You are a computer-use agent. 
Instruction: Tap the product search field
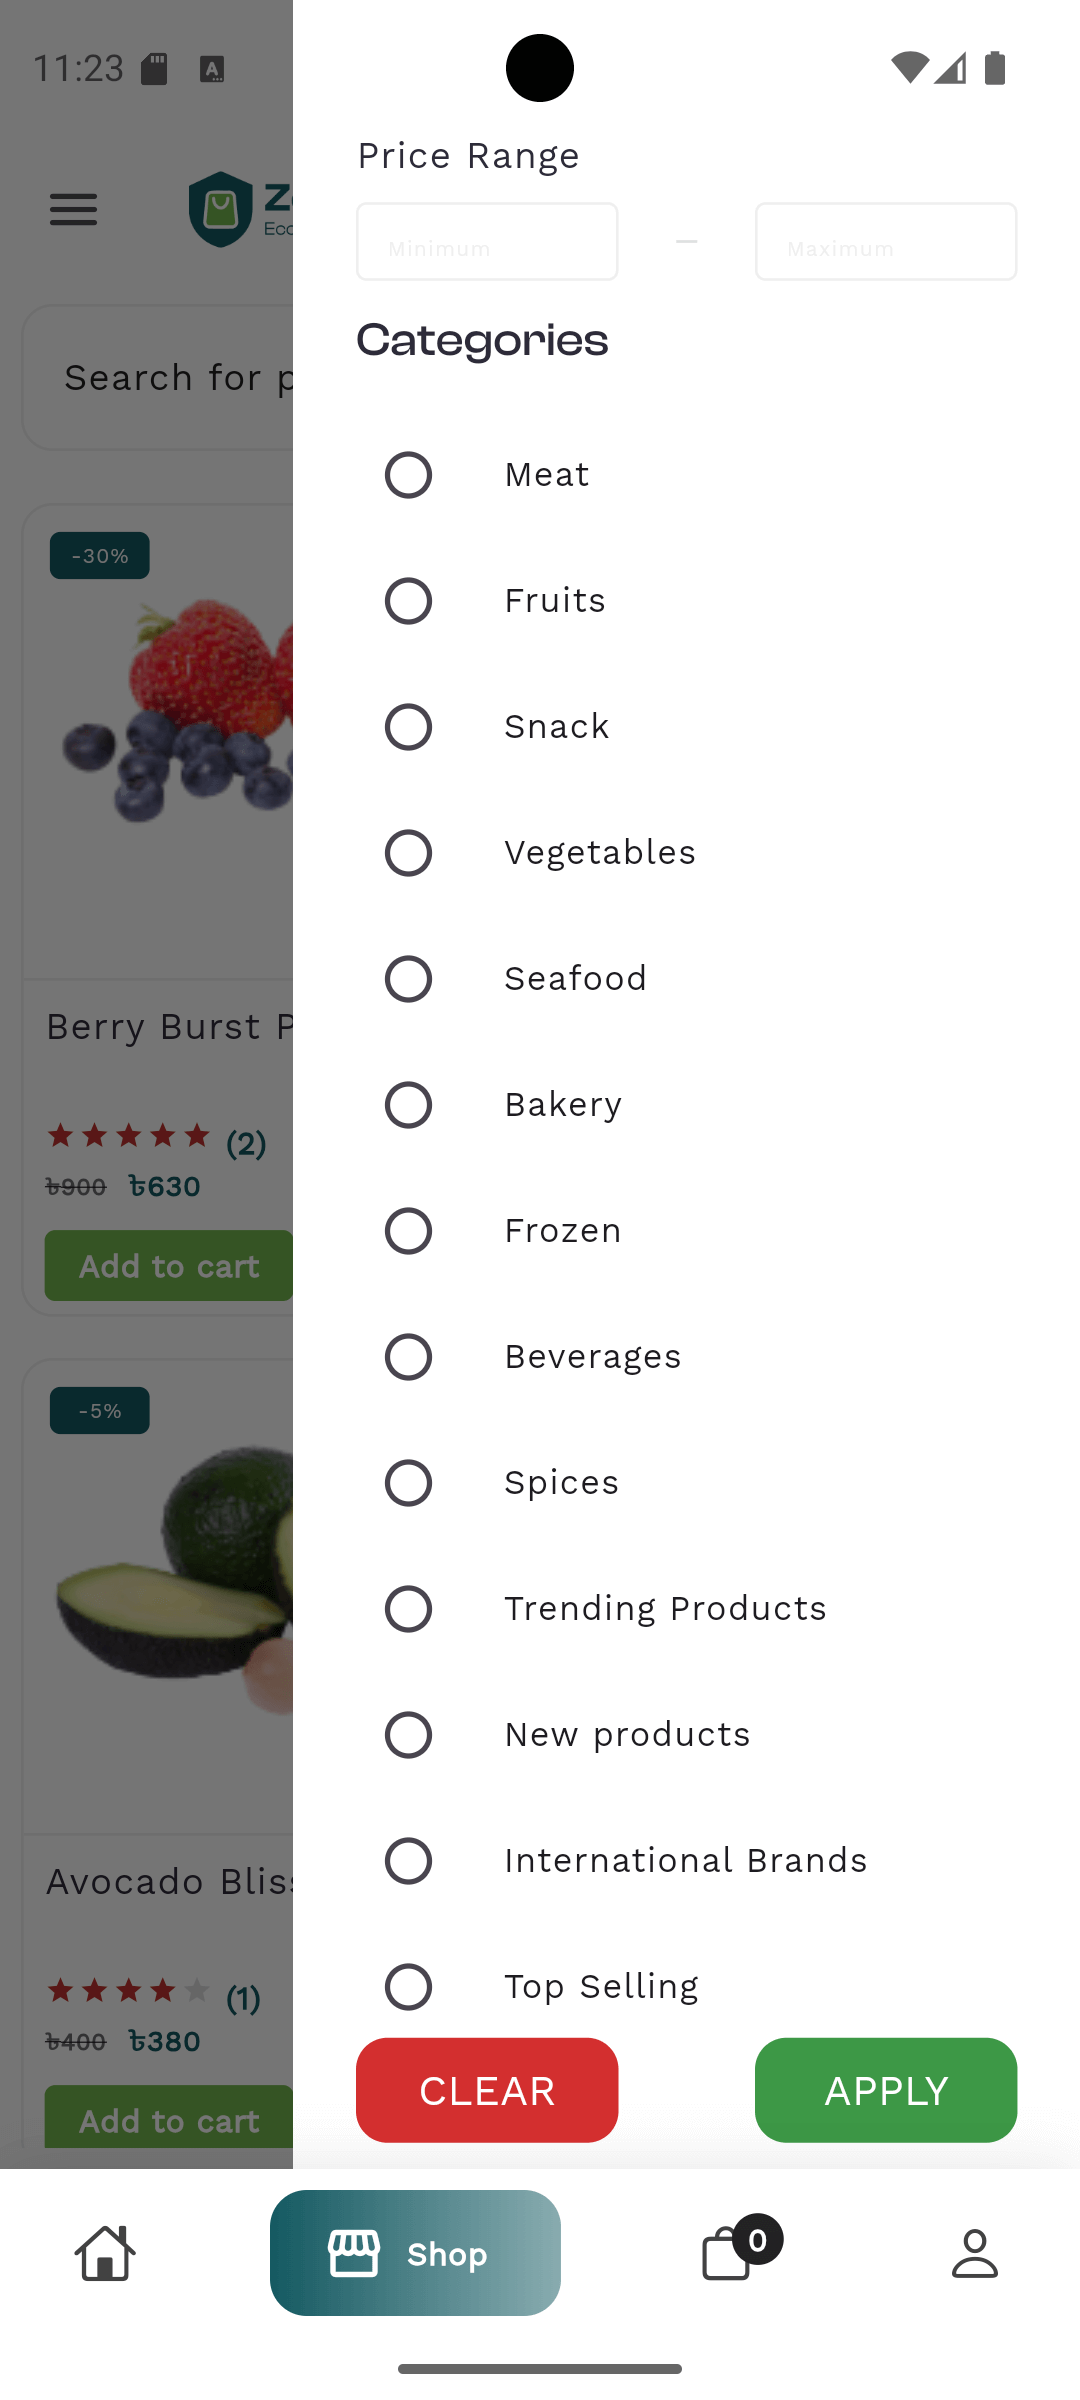click(160, 378)
